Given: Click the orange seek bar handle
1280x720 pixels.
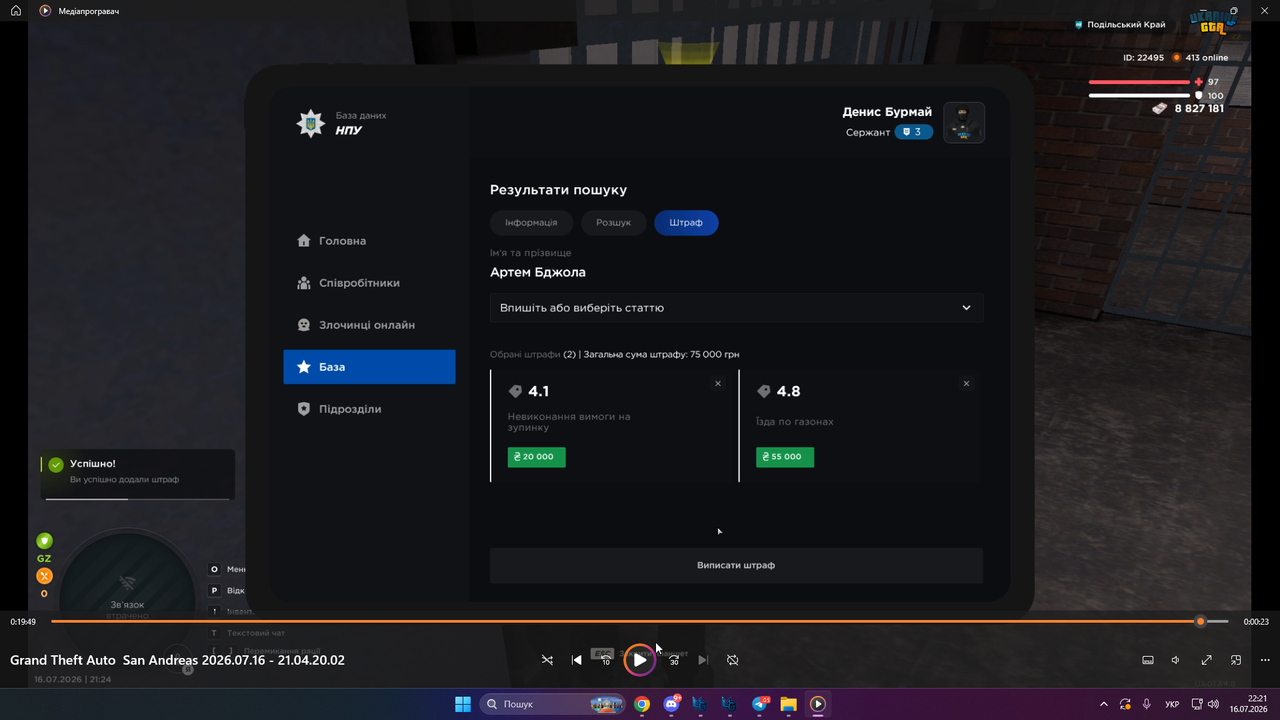Looking at the screenshot, I should [x=1201, y=622].
